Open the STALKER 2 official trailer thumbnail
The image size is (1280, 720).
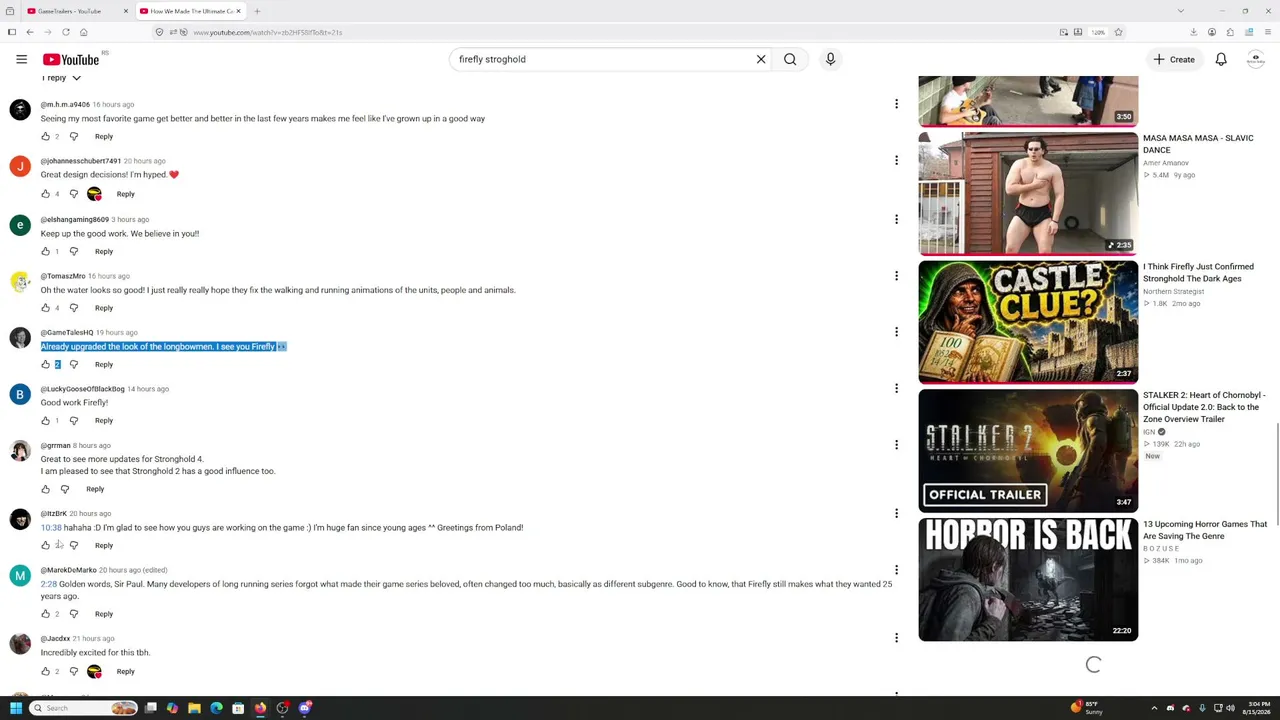(1028, 451)
